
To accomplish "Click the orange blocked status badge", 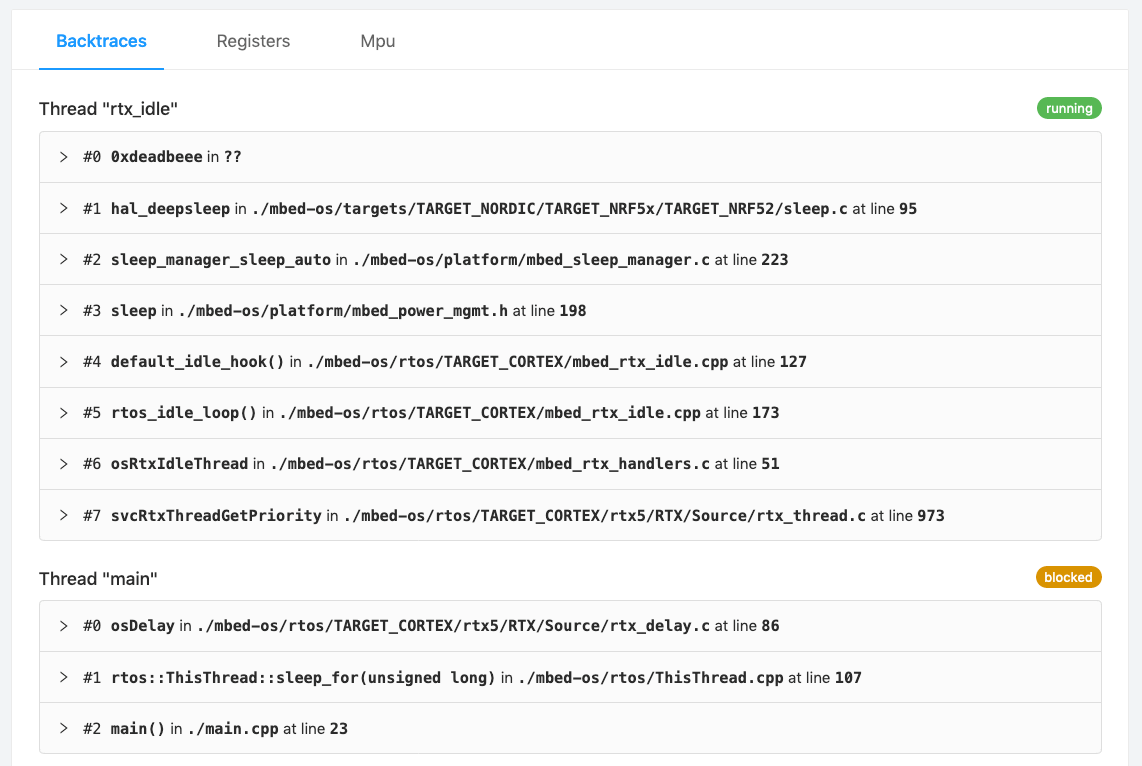I will point(1068,577).
